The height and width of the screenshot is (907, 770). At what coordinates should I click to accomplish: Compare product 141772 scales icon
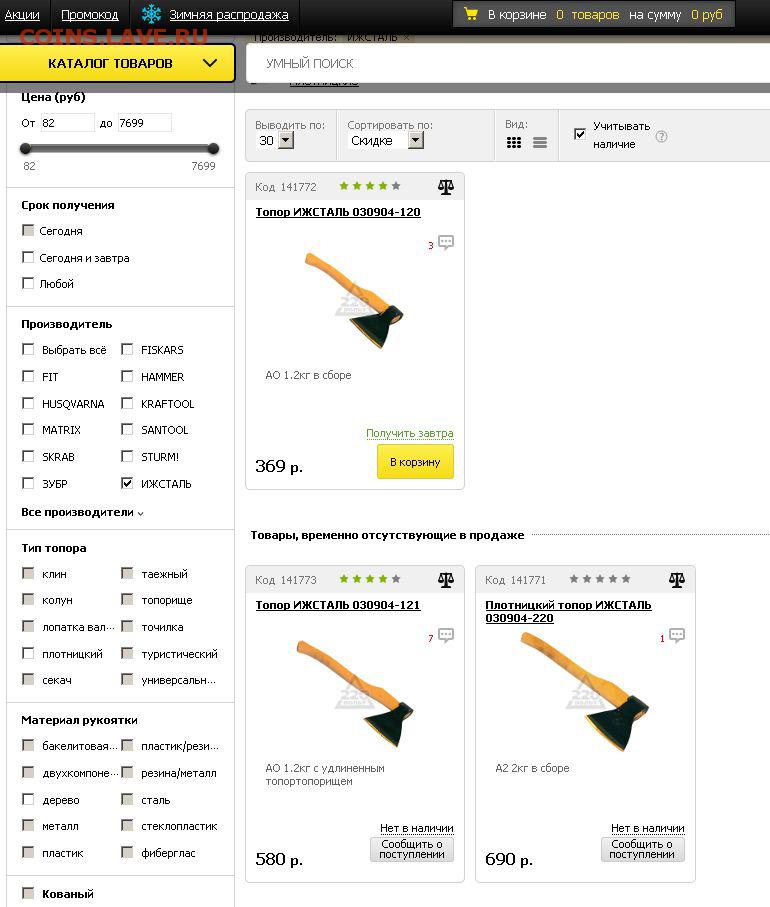(445, 187)
